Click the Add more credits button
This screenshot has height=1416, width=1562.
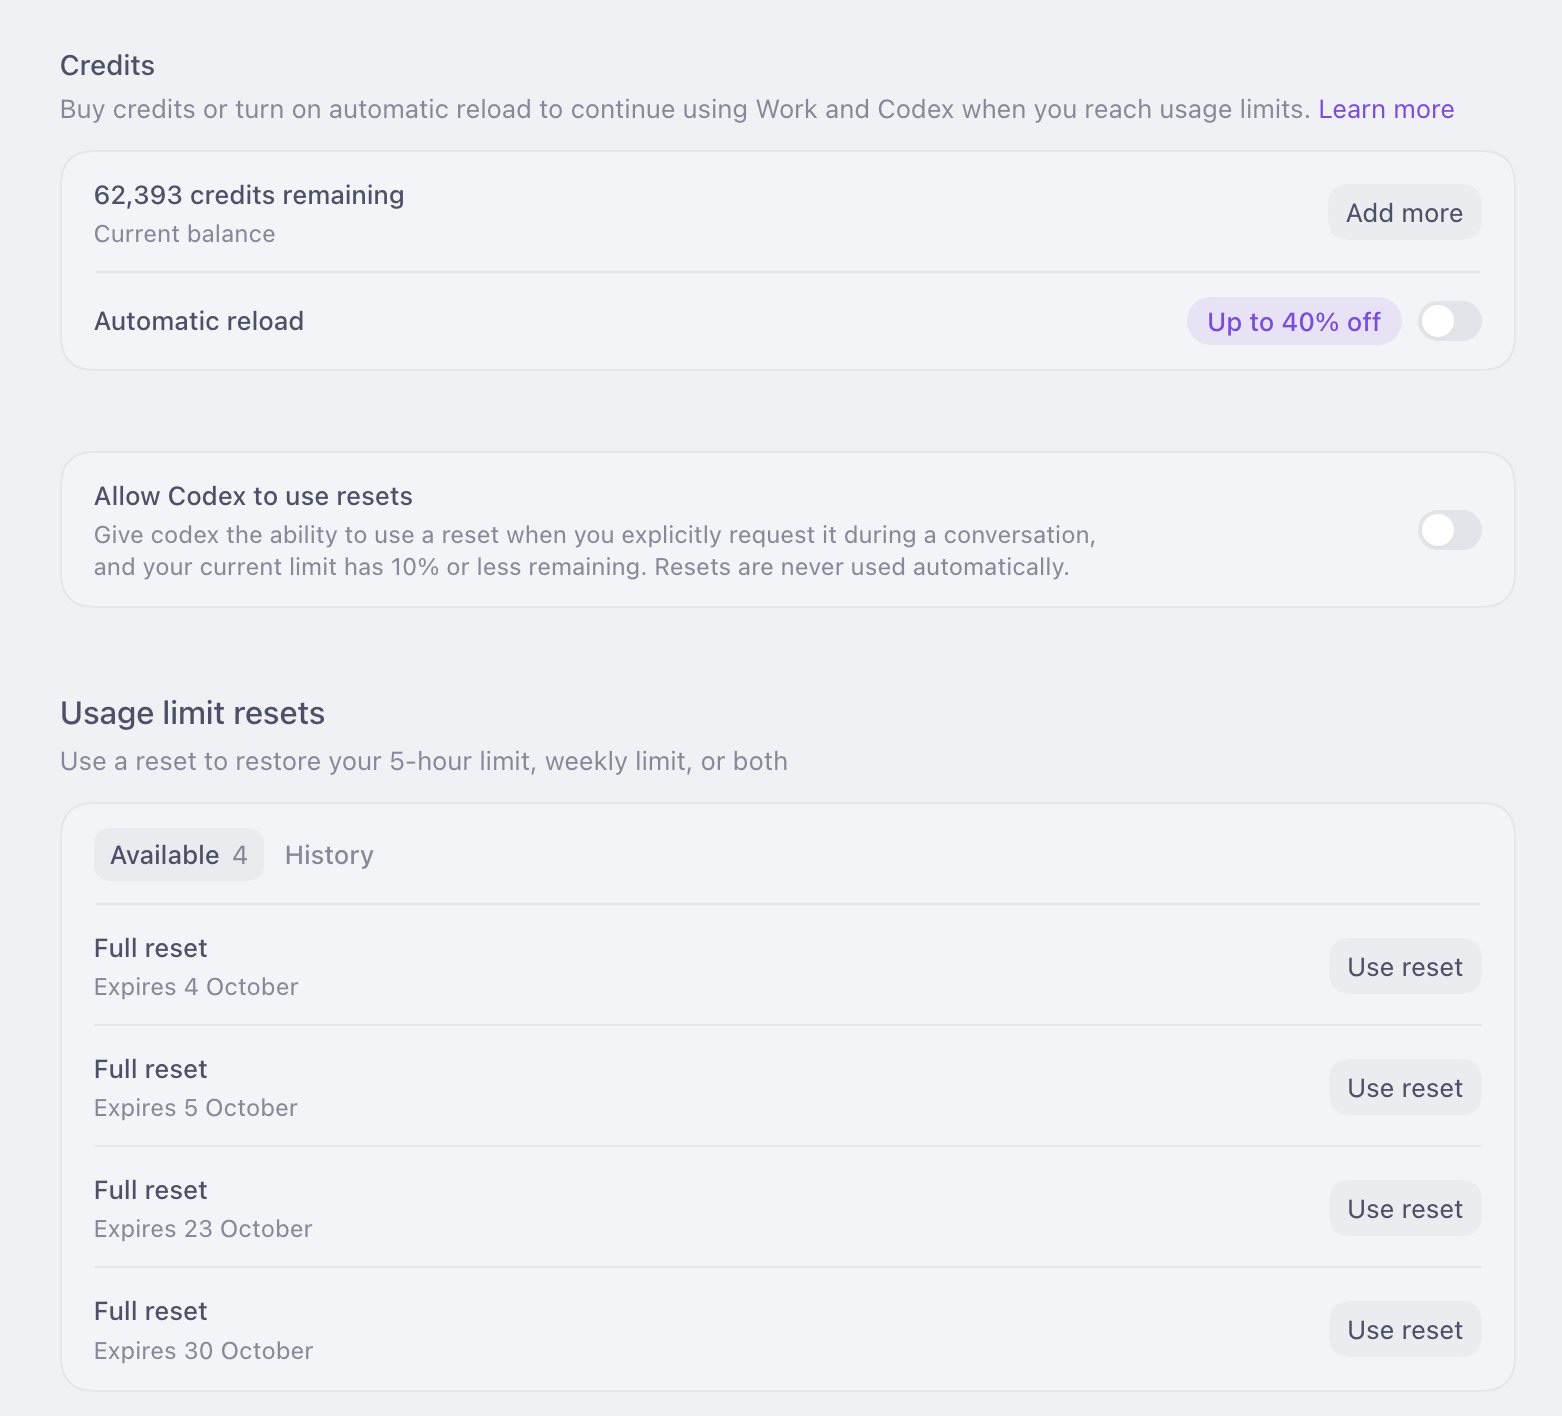(x=1404, y=212)
